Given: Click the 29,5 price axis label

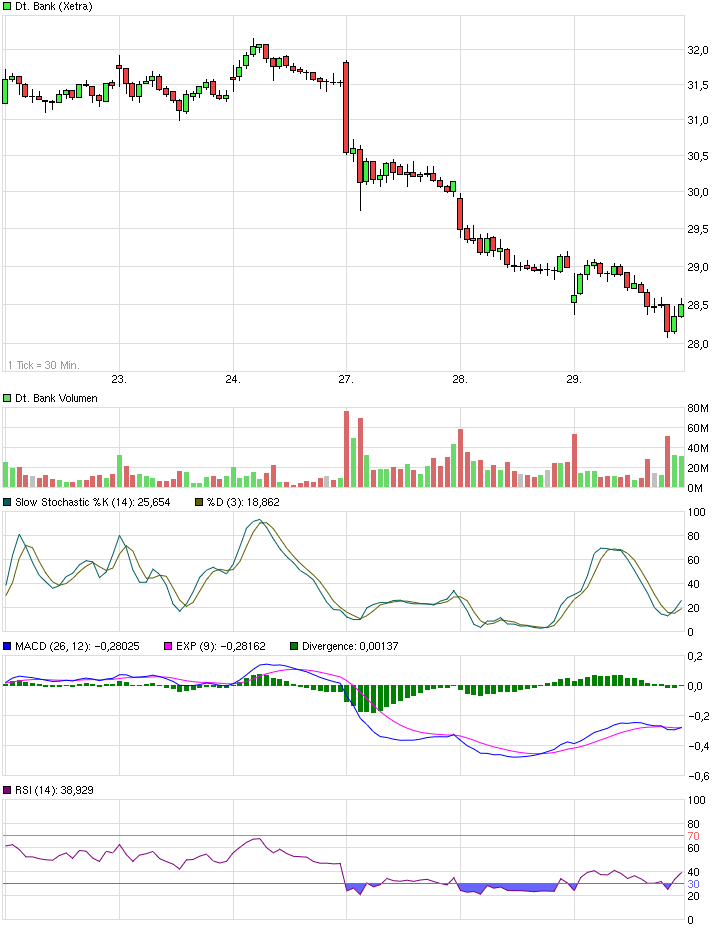Looking at the screenshot, I should click(698, 230).
